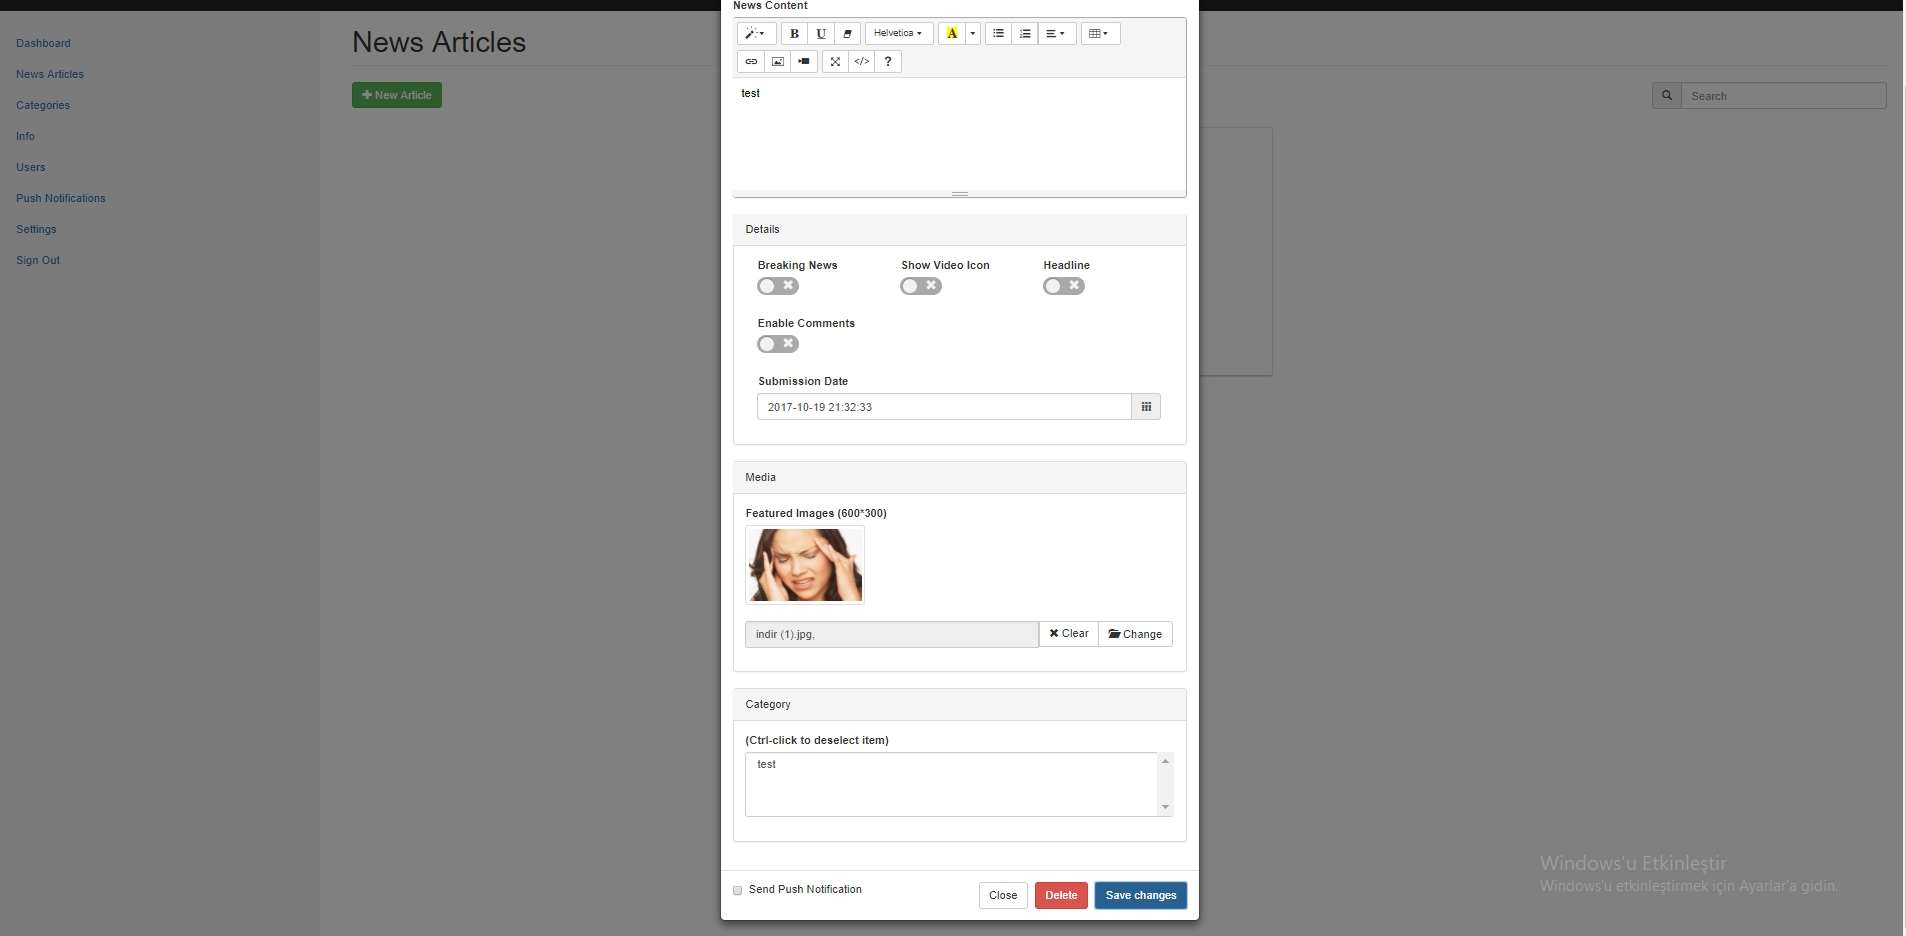Open the Helvetica font family dropdown
This screenshot has width=1906, height=936.
(898, 34)
